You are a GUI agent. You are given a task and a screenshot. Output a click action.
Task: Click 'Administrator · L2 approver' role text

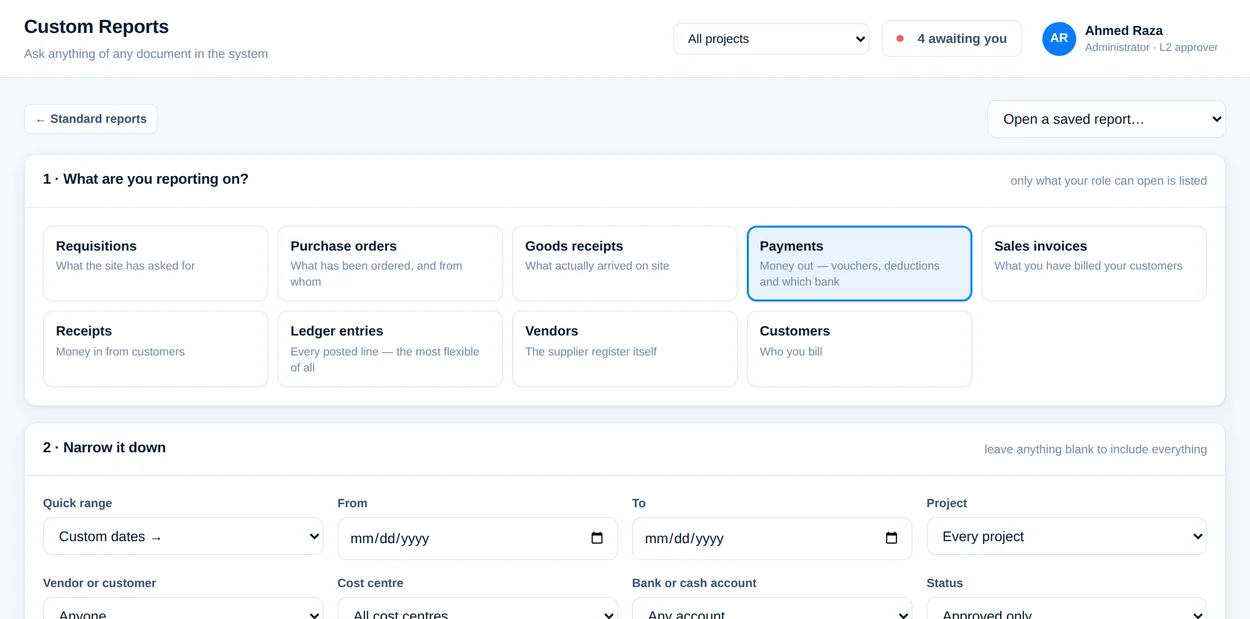(1151, 47)
